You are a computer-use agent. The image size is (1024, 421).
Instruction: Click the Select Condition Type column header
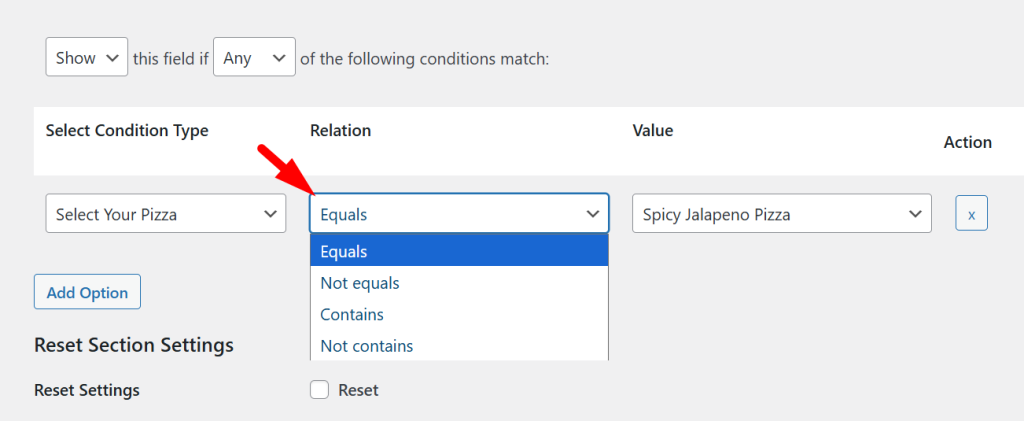click(127, 131)
